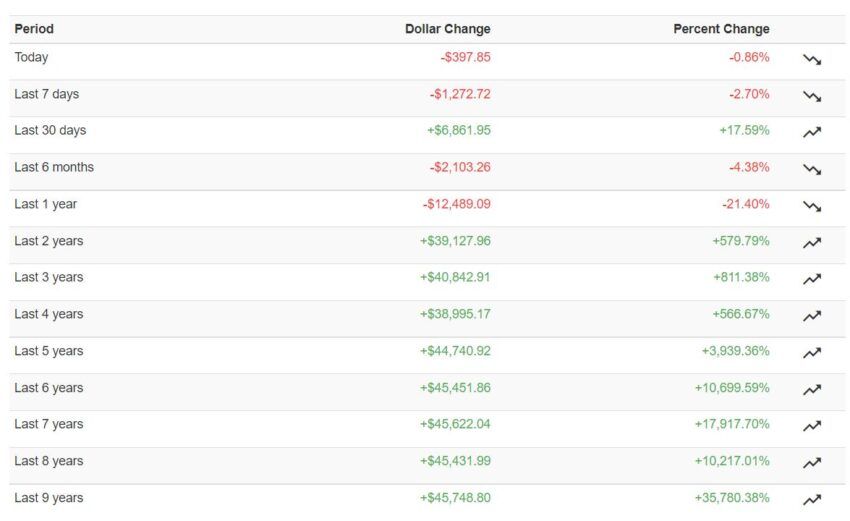This screenshot has height=521, width=850.
Task: Click the downtrend icon in Today row
Action: 812,59
